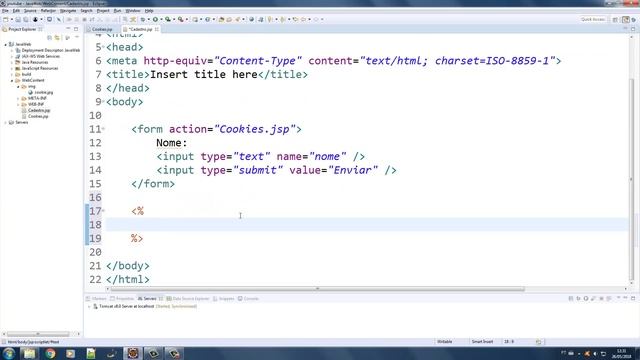The width and height of the screenshot is (640, 360).
Task: Expand the Servers project node
Action: point(6,122)
